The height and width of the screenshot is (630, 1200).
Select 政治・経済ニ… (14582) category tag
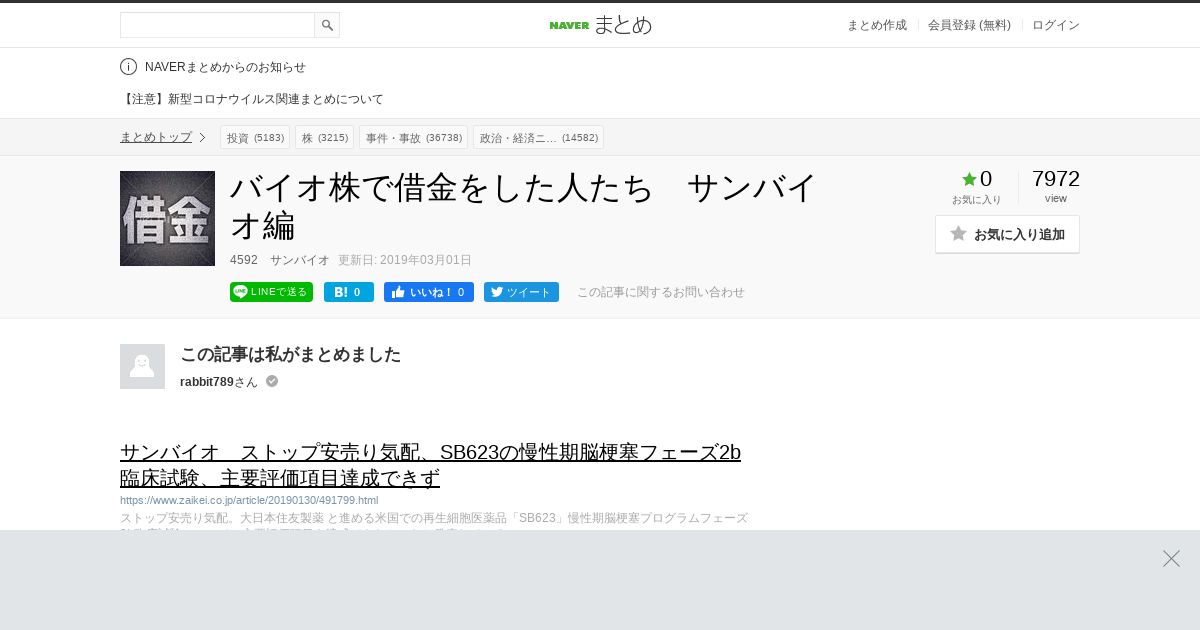point(539,137)
